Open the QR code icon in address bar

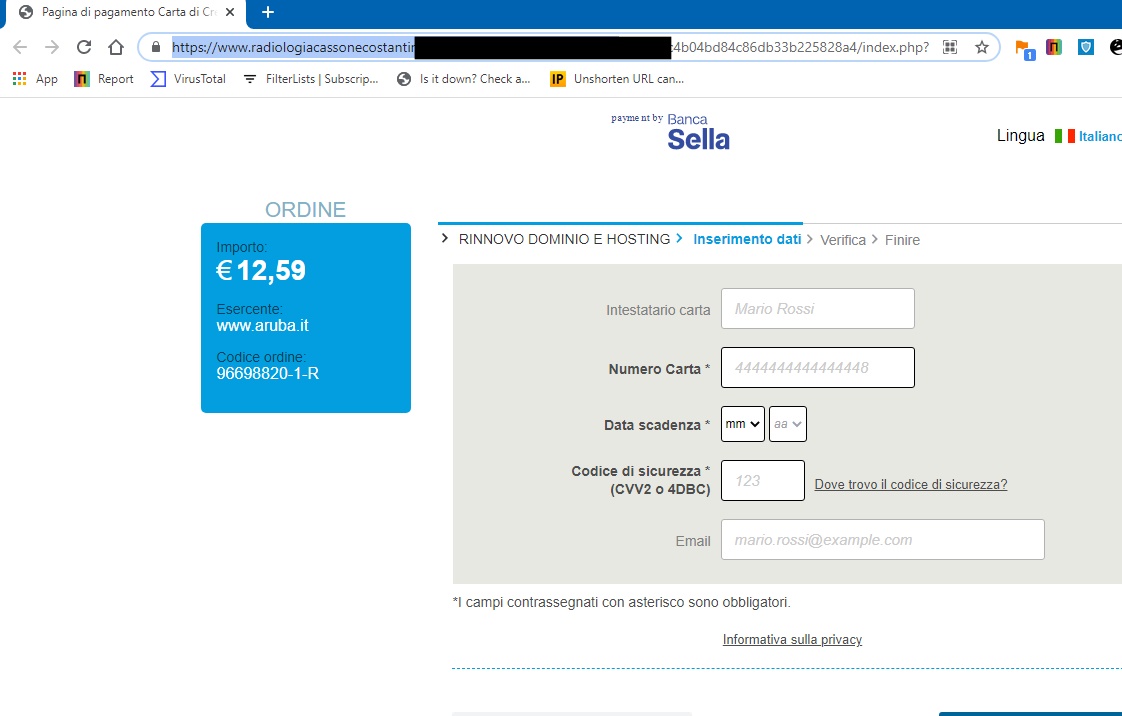pos(950,47)
